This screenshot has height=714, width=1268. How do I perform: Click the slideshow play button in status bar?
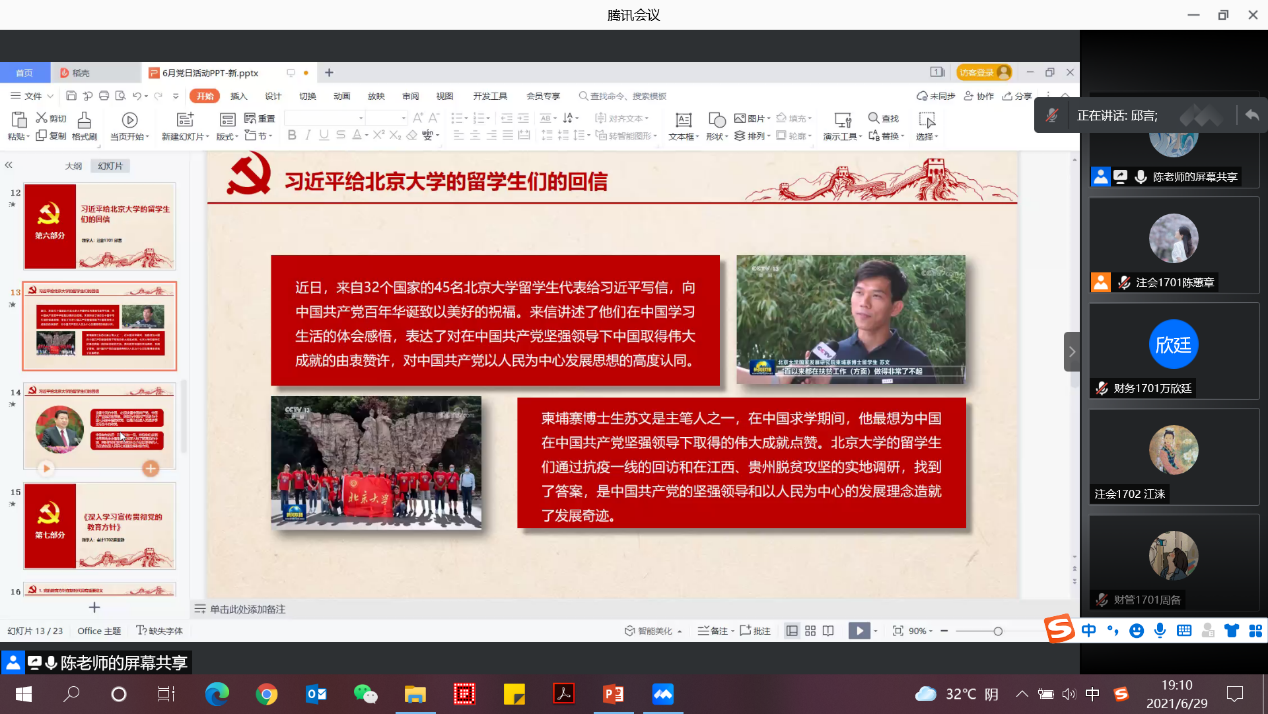[x=858, y=631]
